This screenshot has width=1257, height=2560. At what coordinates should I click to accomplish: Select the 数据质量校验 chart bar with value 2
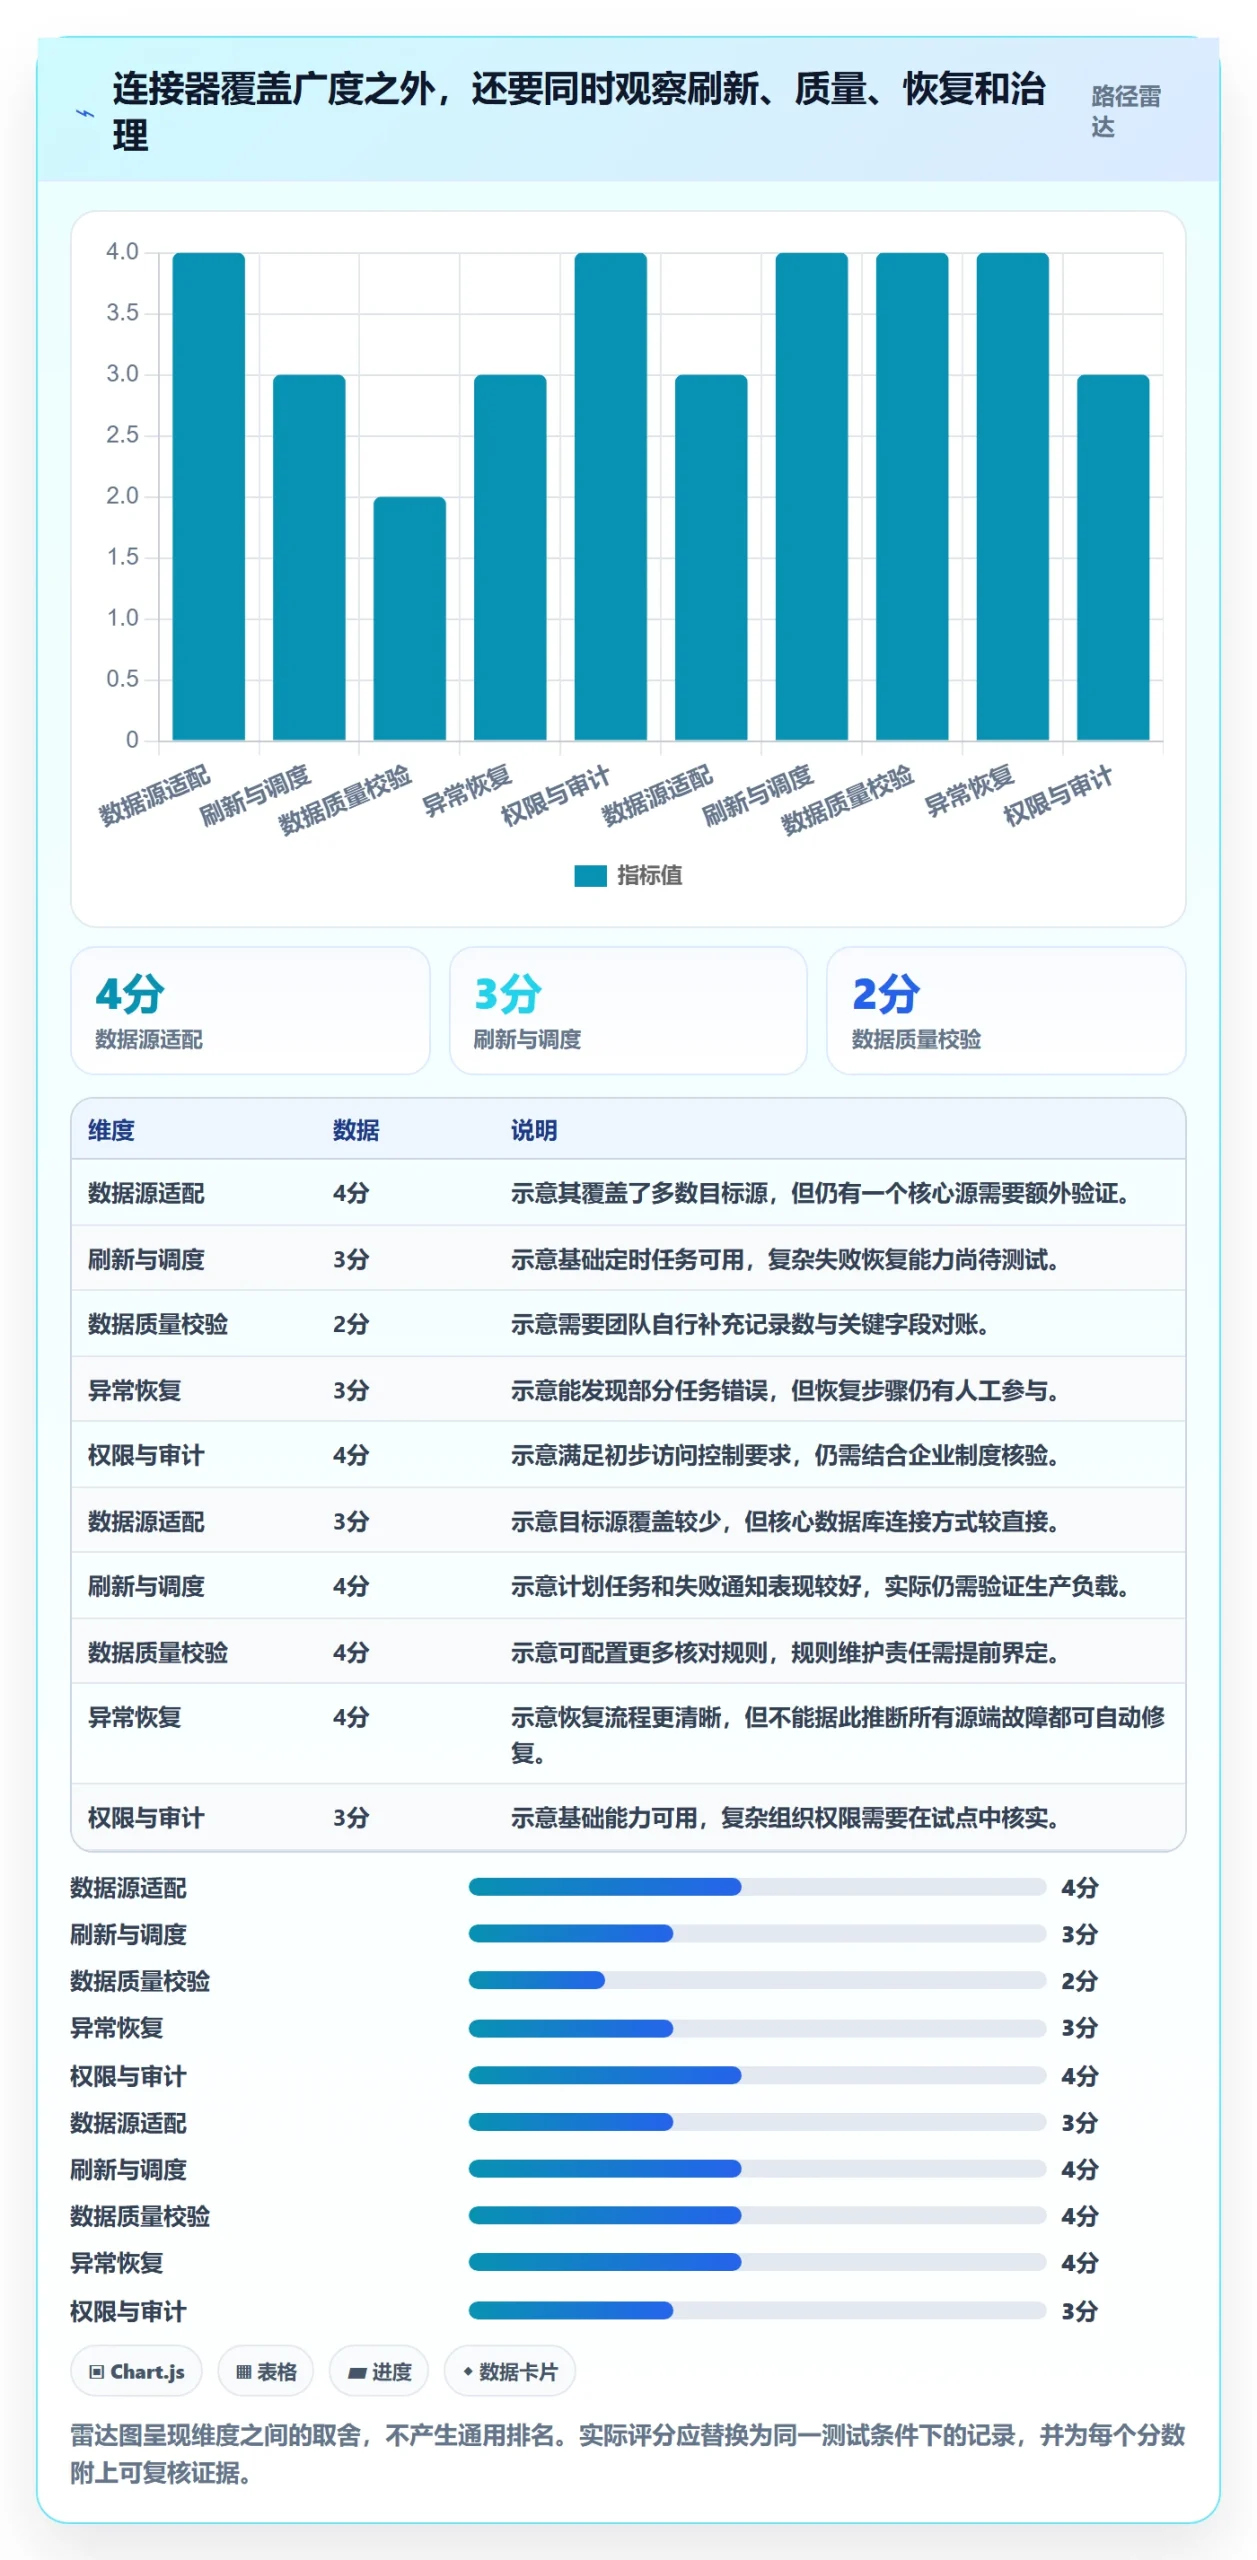tap(410, 618)
